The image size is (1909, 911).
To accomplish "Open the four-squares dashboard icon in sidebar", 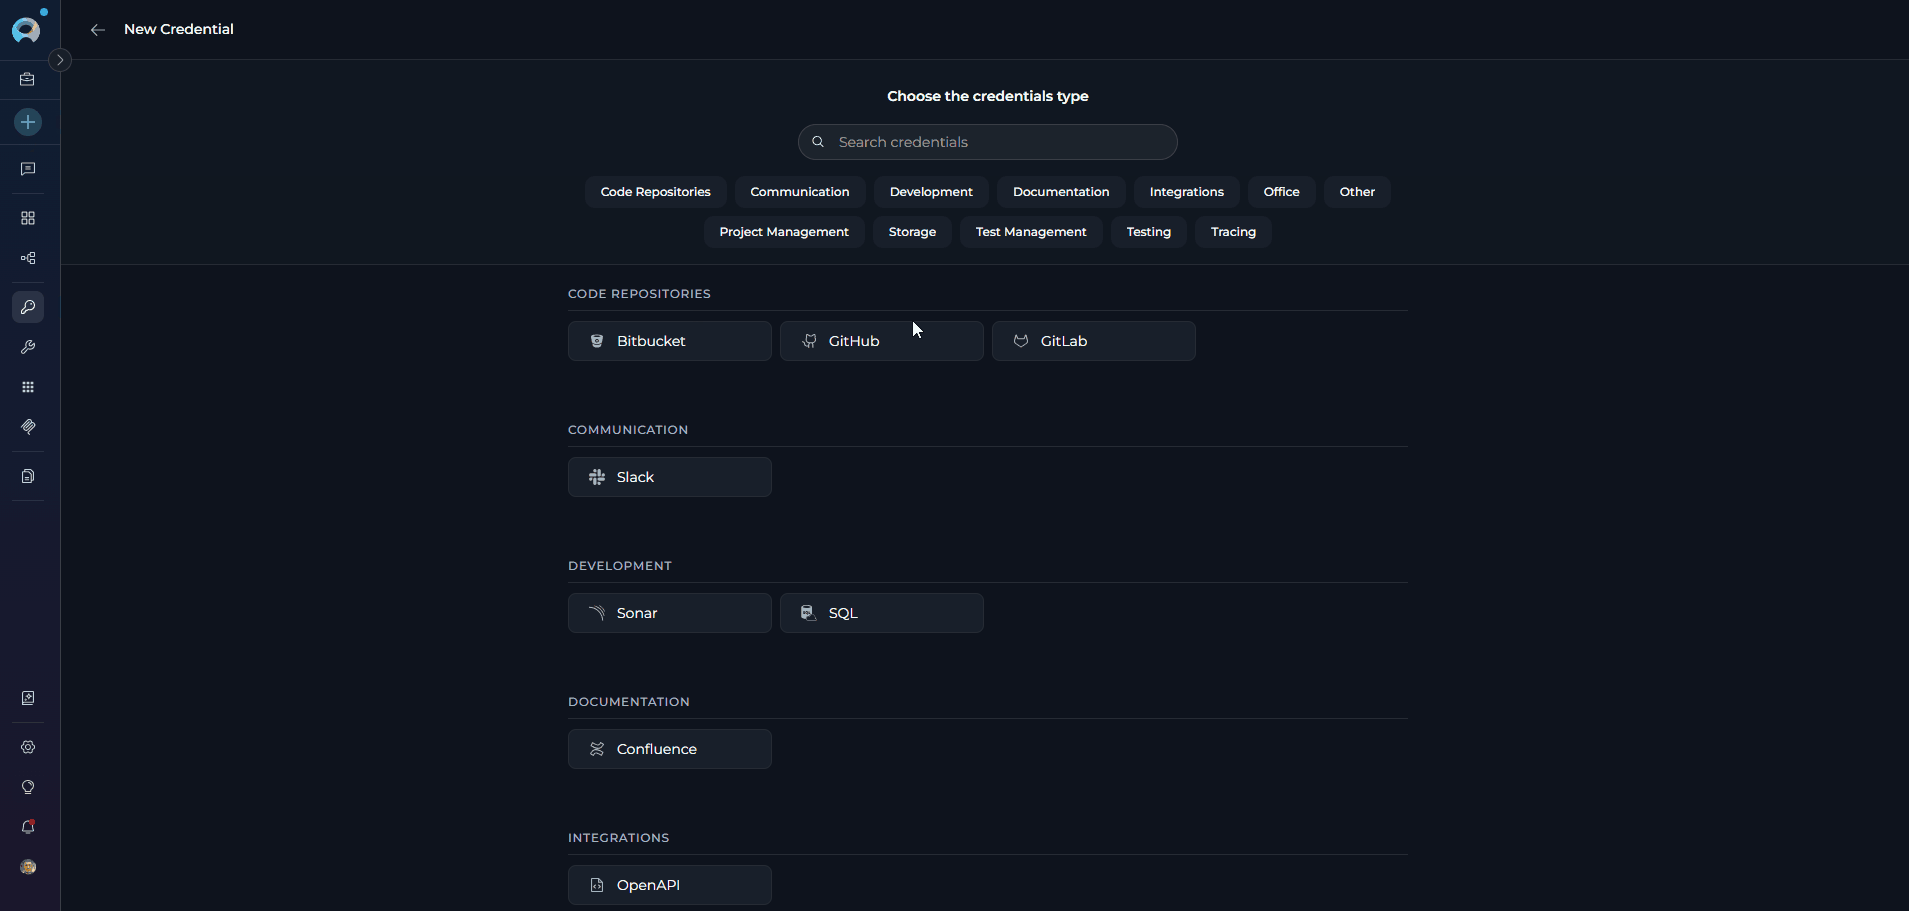I will 28,218.
